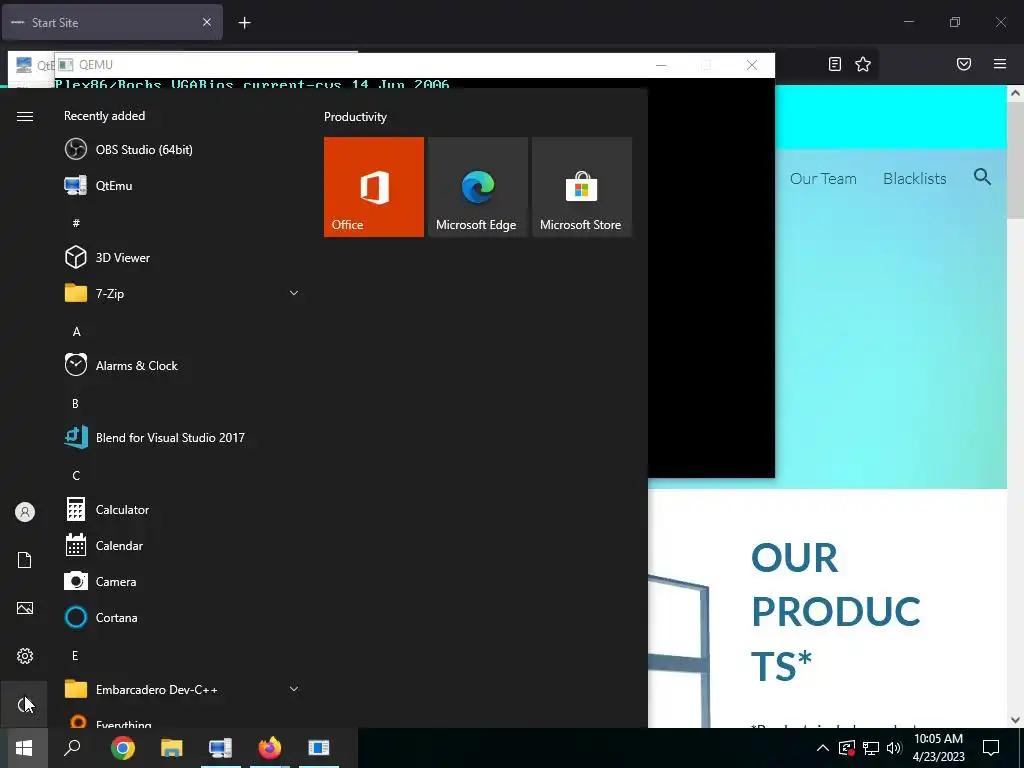The height and width of the screenshot is (768, 1024).
Task: Click the scroll down arrow of page
Action: pyautogui.click(x=1015, y=720)
